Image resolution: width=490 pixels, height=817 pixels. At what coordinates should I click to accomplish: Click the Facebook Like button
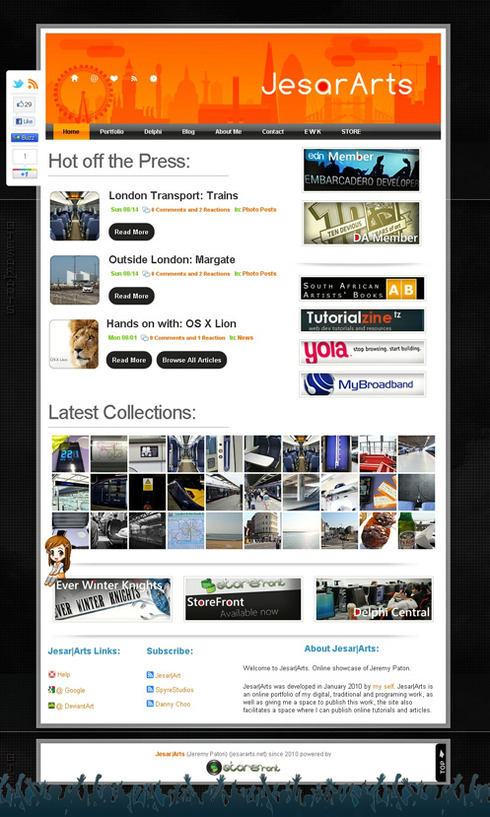pyautogui.click(x=24, y=121)
